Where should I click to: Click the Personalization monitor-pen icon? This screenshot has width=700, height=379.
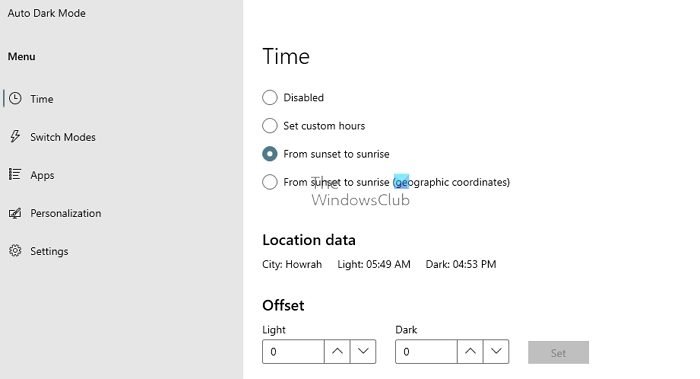[15, 213]
